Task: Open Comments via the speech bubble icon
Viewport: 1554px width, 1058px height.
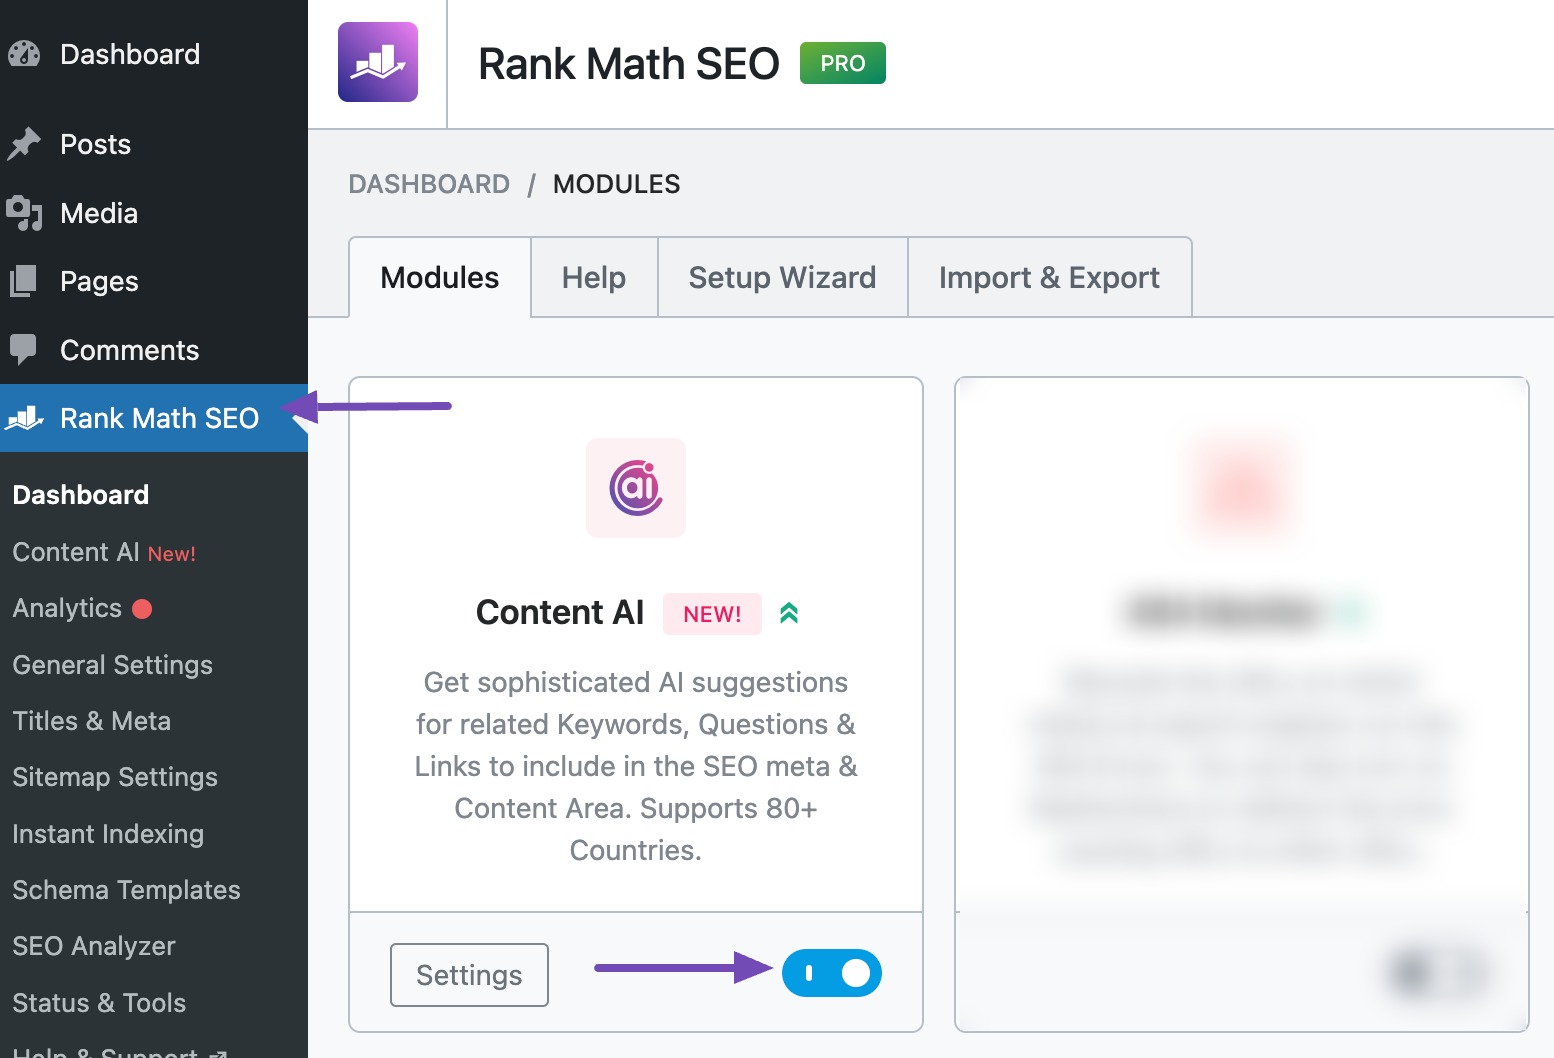Action: coord(24,349)
